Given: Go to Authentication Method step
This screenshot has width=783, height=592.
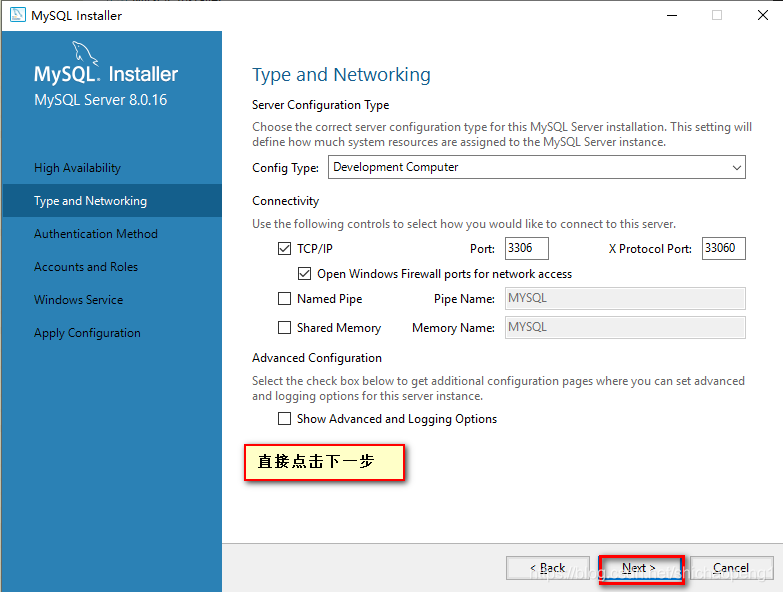Looking at the screenshot, I should click(x=96, y=234).
